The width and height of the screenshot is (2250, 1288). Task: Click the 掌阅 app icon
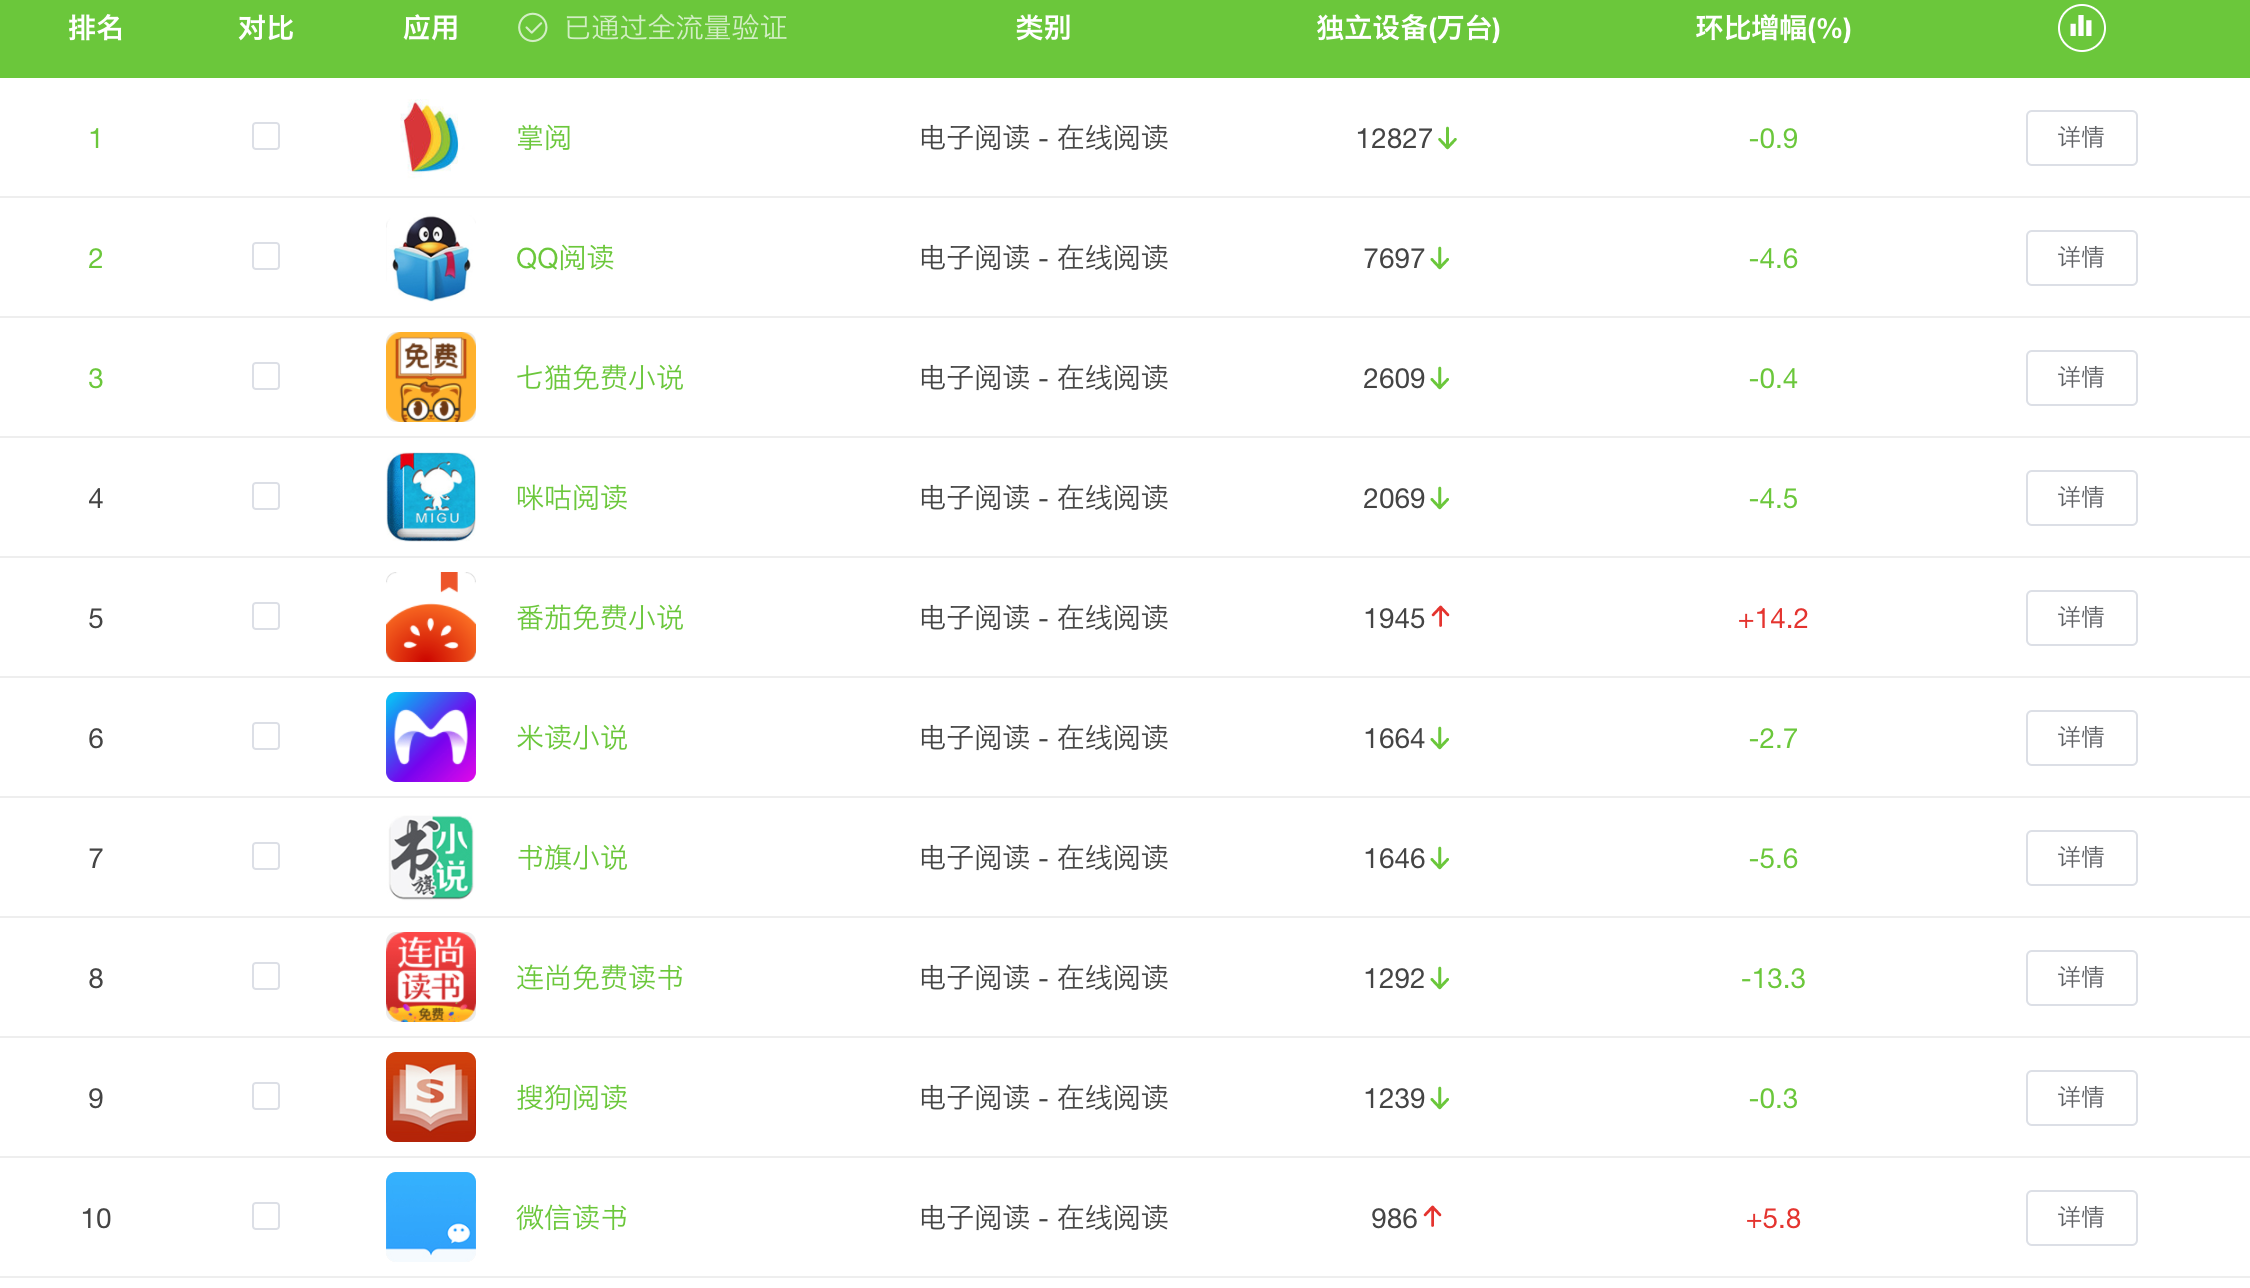[430, 138]
